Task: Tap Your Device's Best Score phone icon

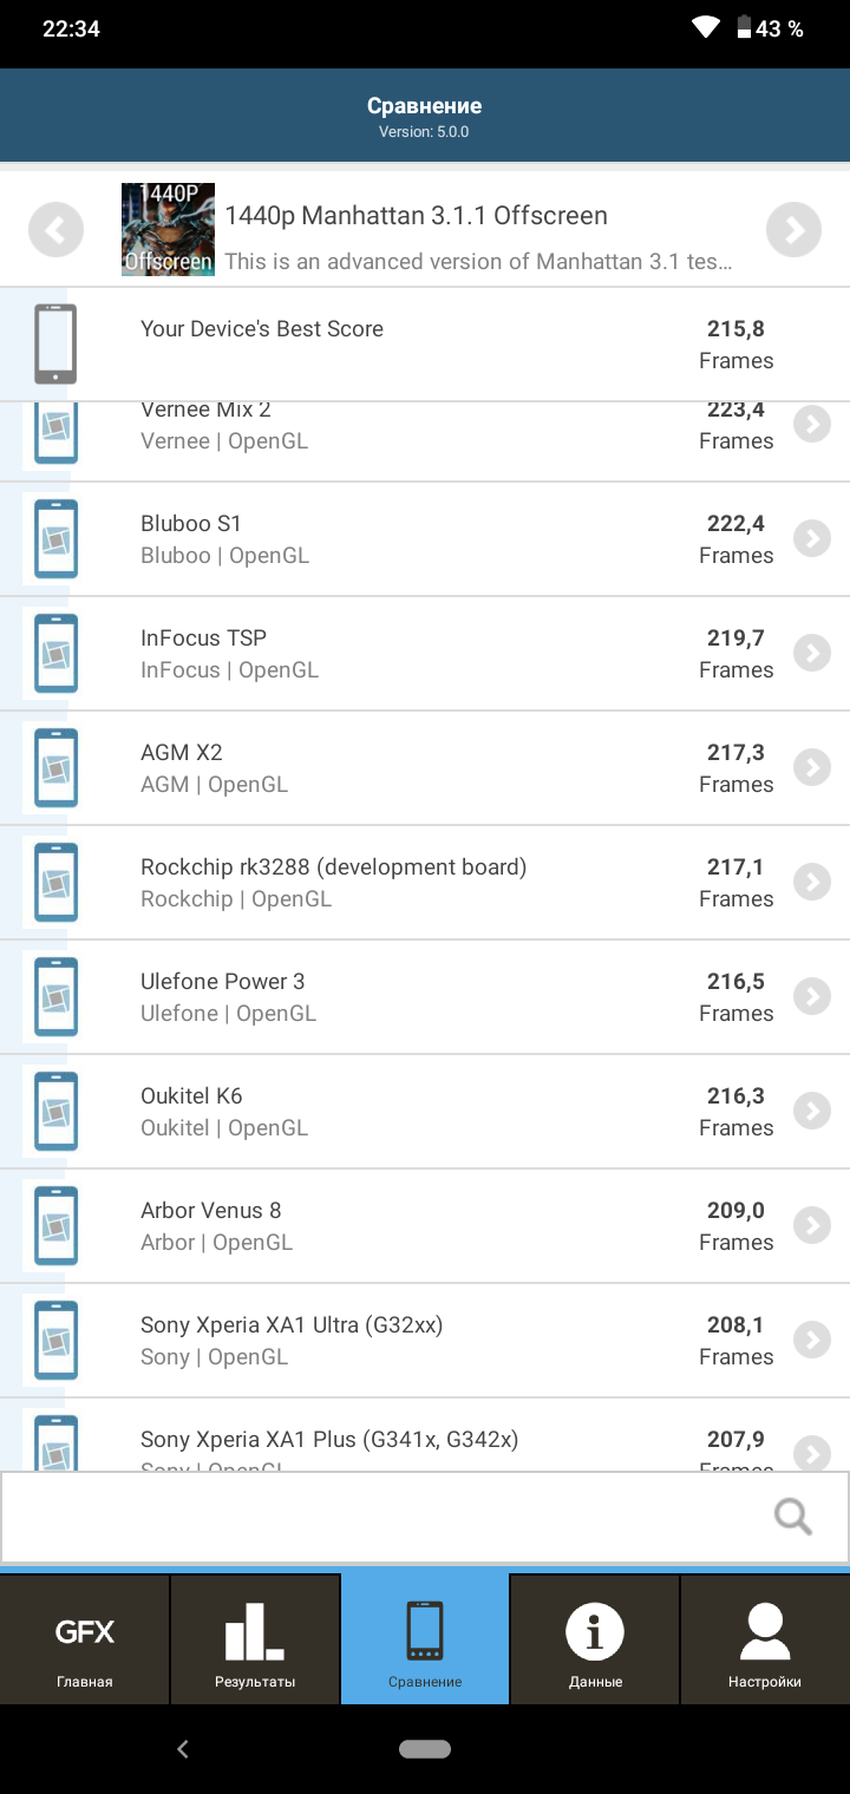Action: (x=56, y=344)
